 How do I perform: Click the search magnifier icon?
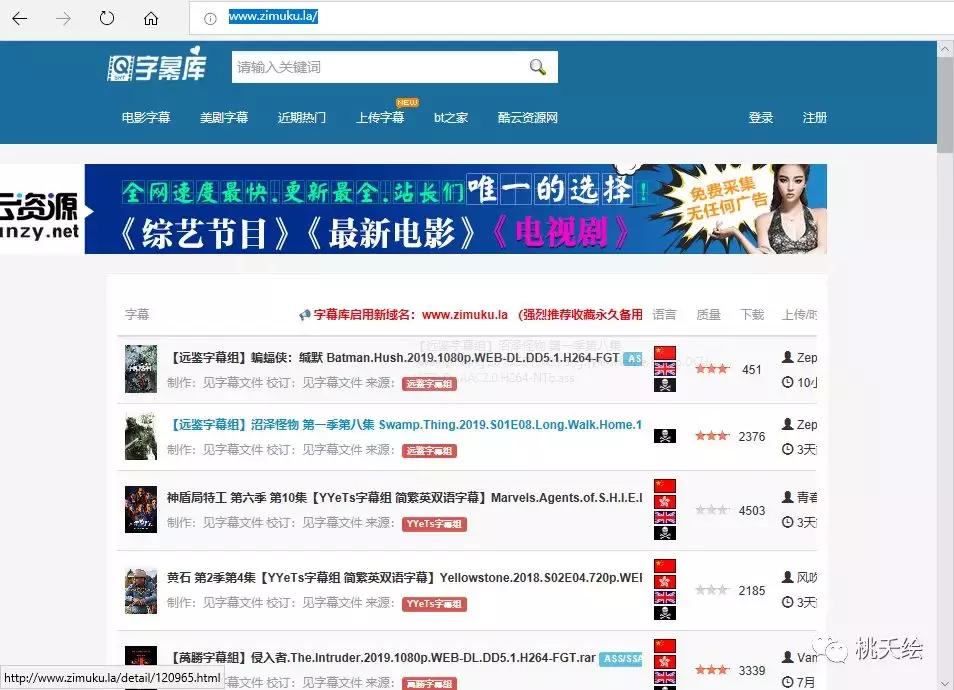coord(537,66)
